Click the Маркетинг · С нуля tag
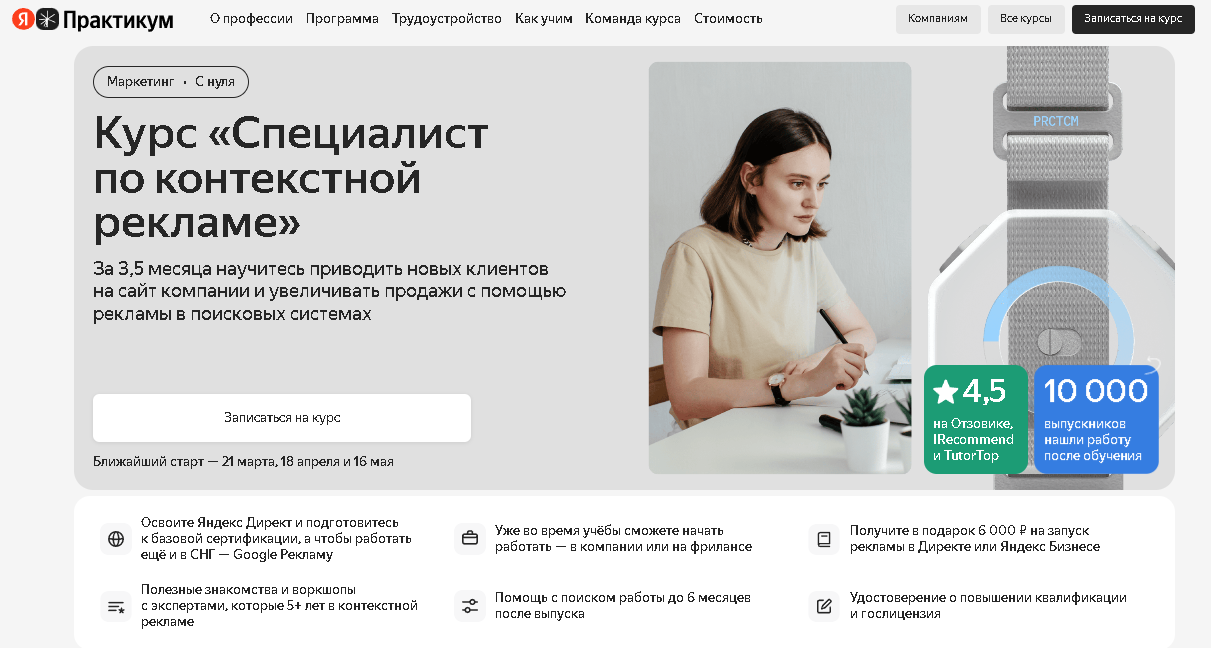1211x648 pixels. tap(171, 82)
